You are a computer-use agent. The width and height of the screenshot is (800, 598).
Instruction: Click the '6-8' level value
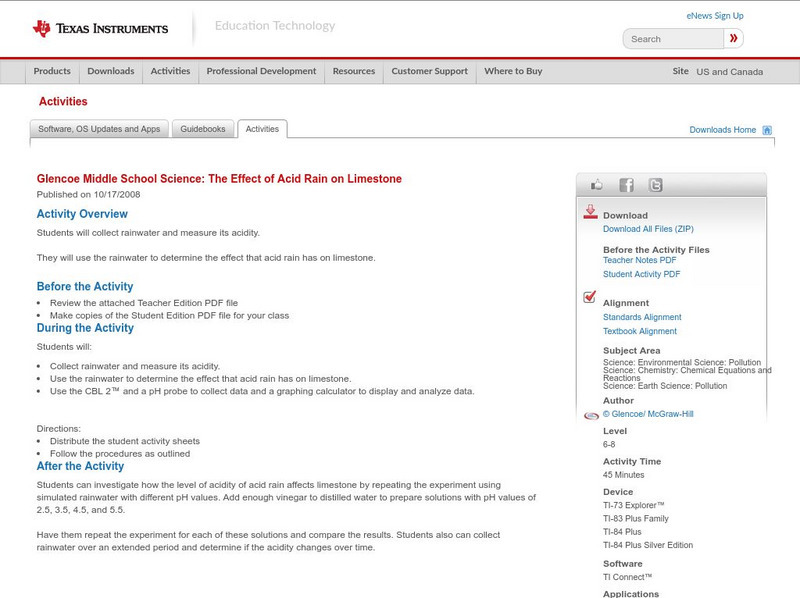coord(609,445)
